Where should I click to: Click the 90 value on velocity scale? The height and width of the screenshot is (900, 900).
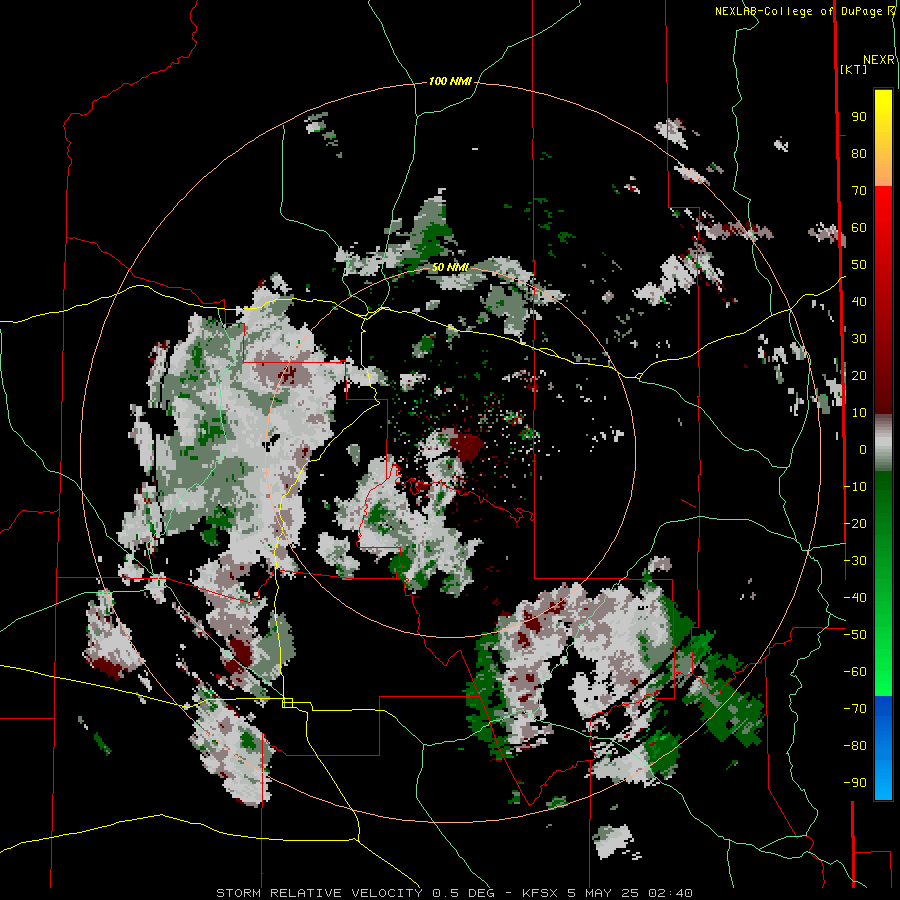[x=859, y=116]
